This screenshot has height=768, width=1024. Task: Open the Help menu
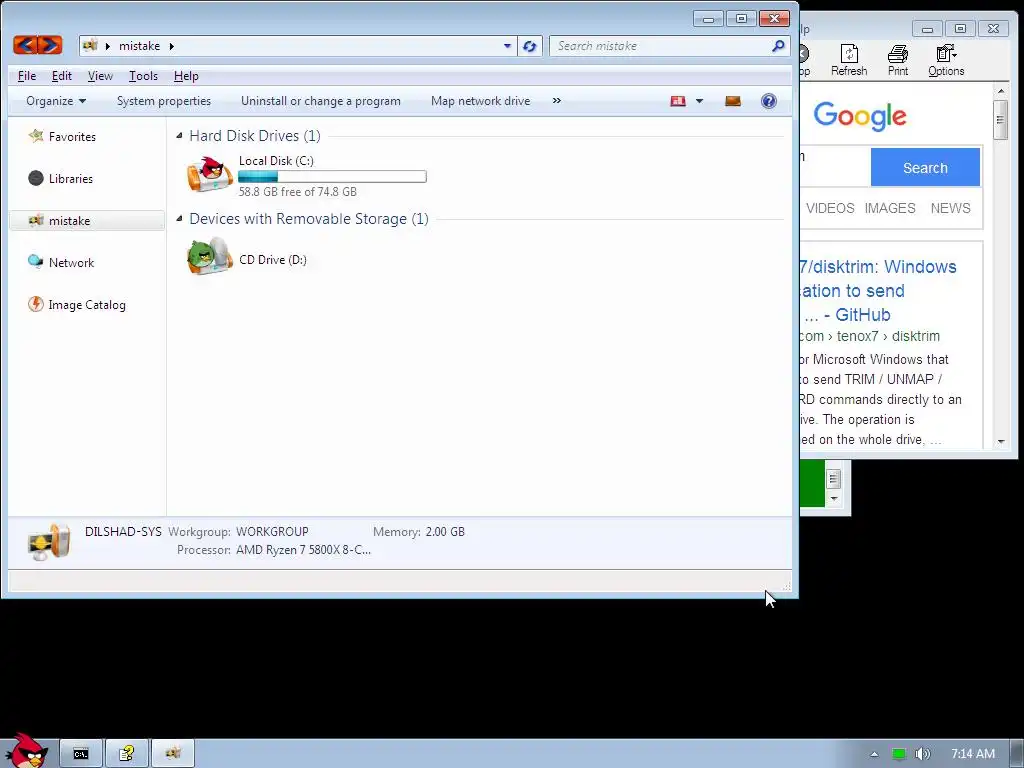186,76
